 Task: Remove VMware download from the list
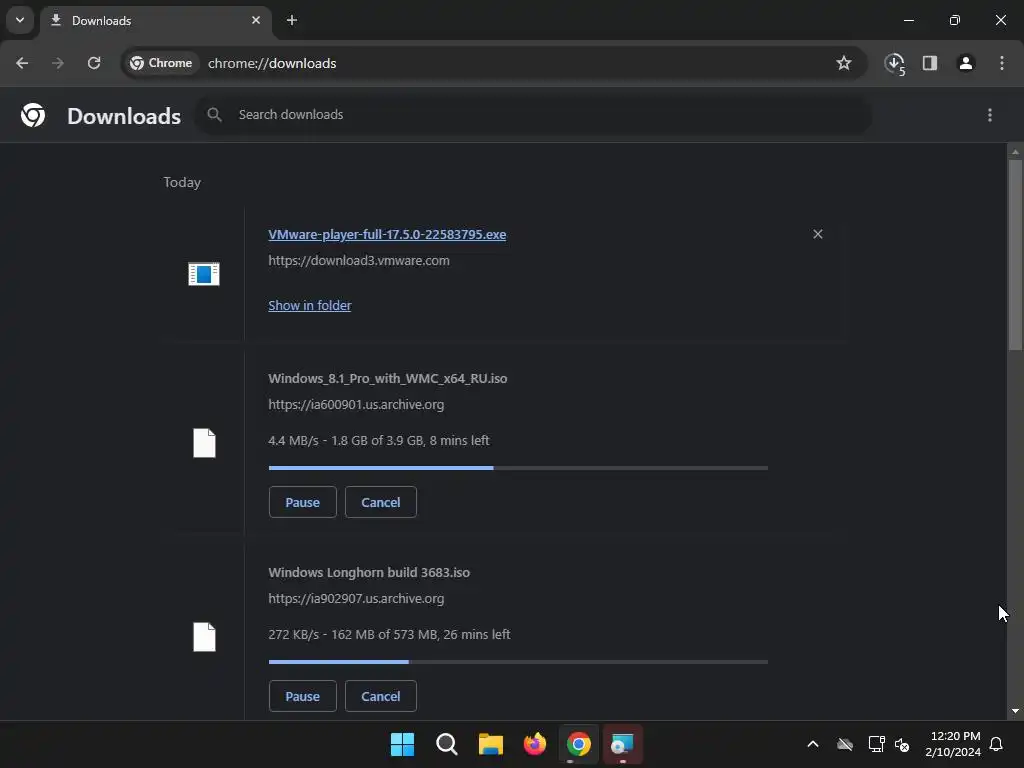pos(818,234)
